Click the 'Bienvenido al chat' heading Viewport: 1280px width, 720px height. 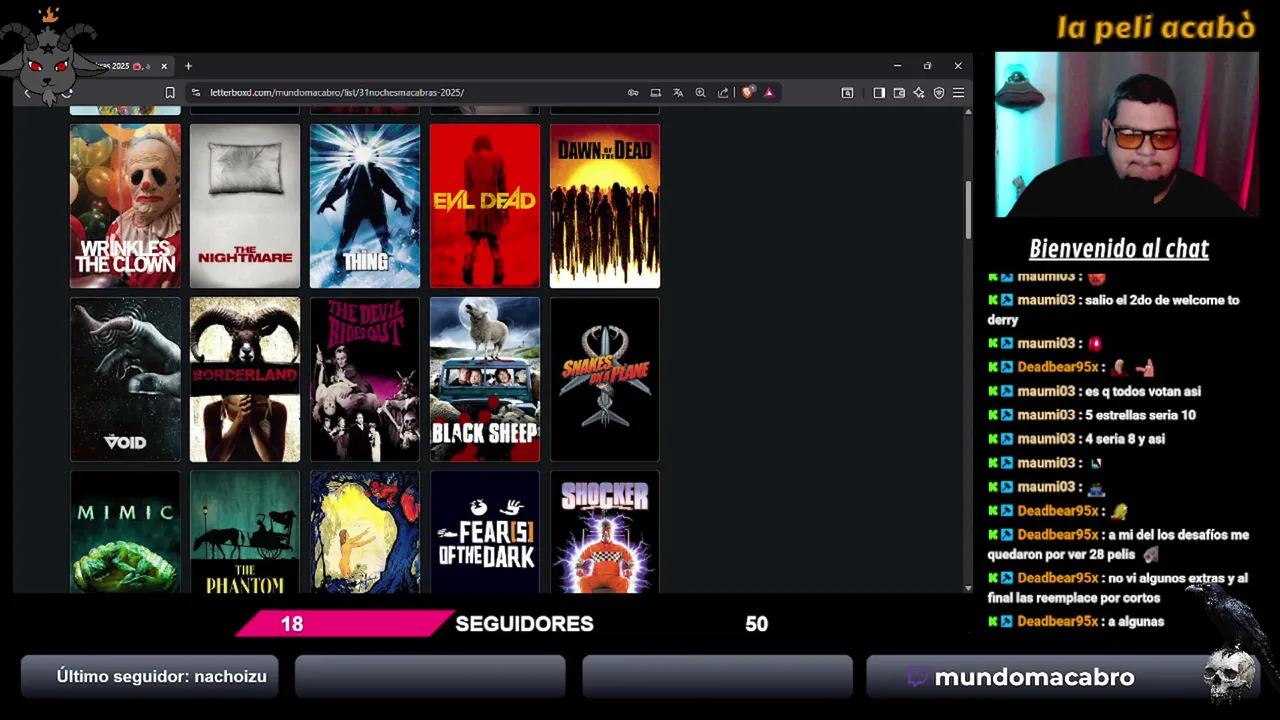tap(1119, 249)
